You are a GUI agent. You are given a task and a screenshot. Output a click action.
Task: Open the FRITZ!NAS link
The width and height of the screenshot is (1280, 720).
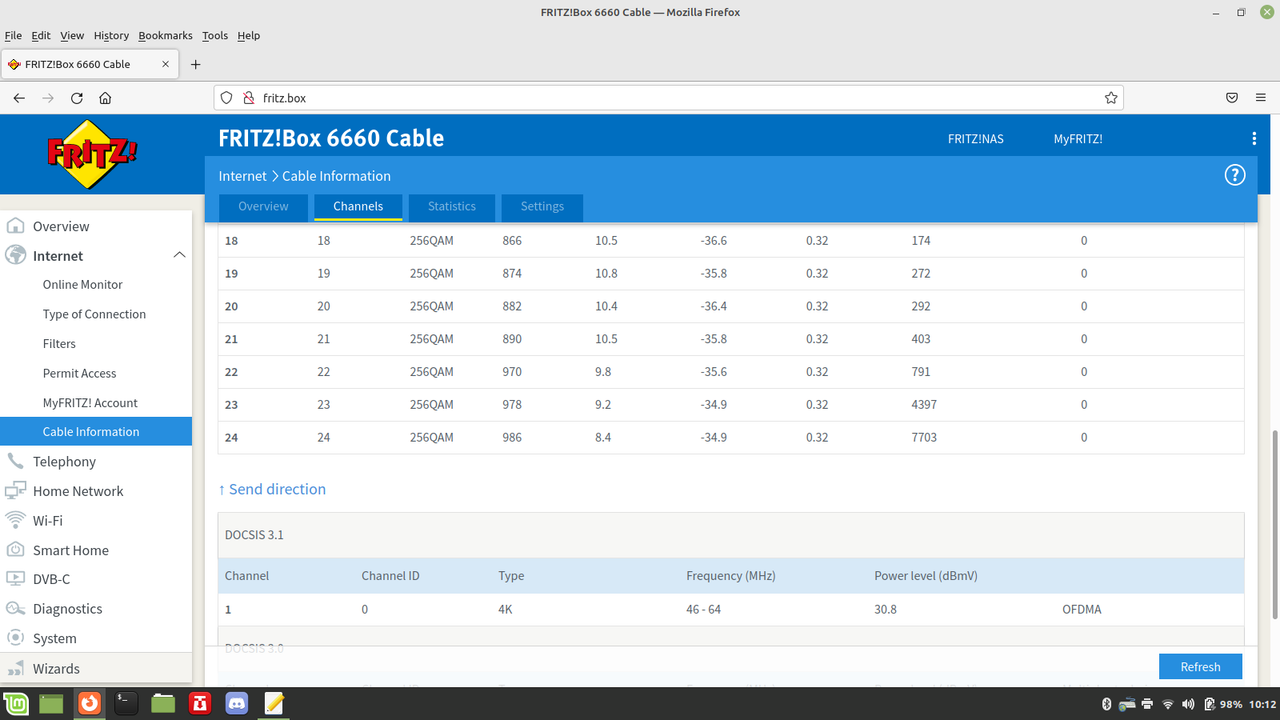point(976,139)
